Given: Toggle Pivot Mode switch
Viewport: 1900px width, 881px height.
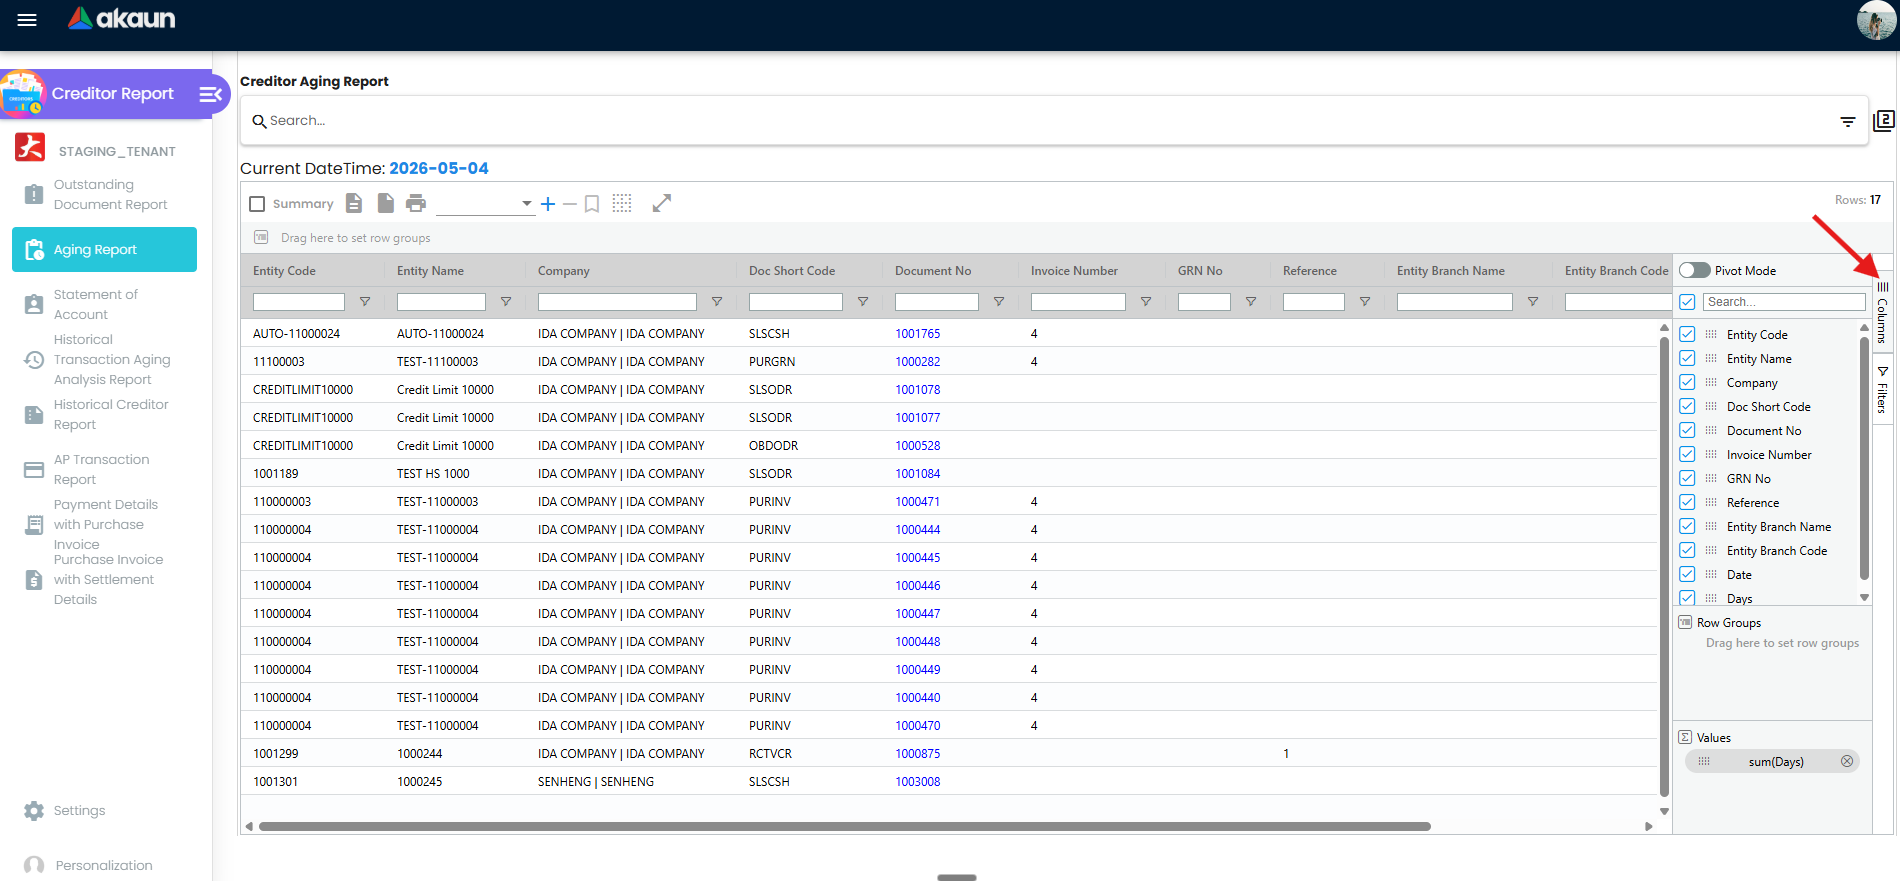Looking at the screenshot, I should 1695,271.
